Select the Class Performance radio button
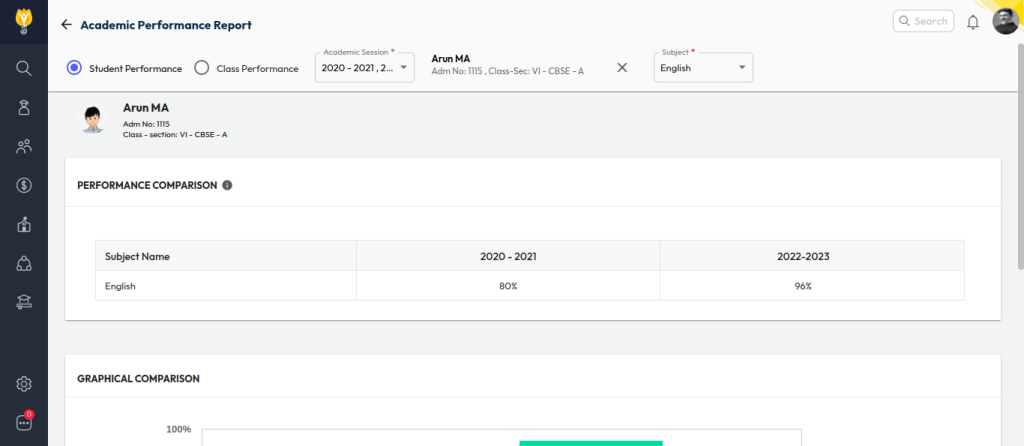 click(x=201, y=68)
